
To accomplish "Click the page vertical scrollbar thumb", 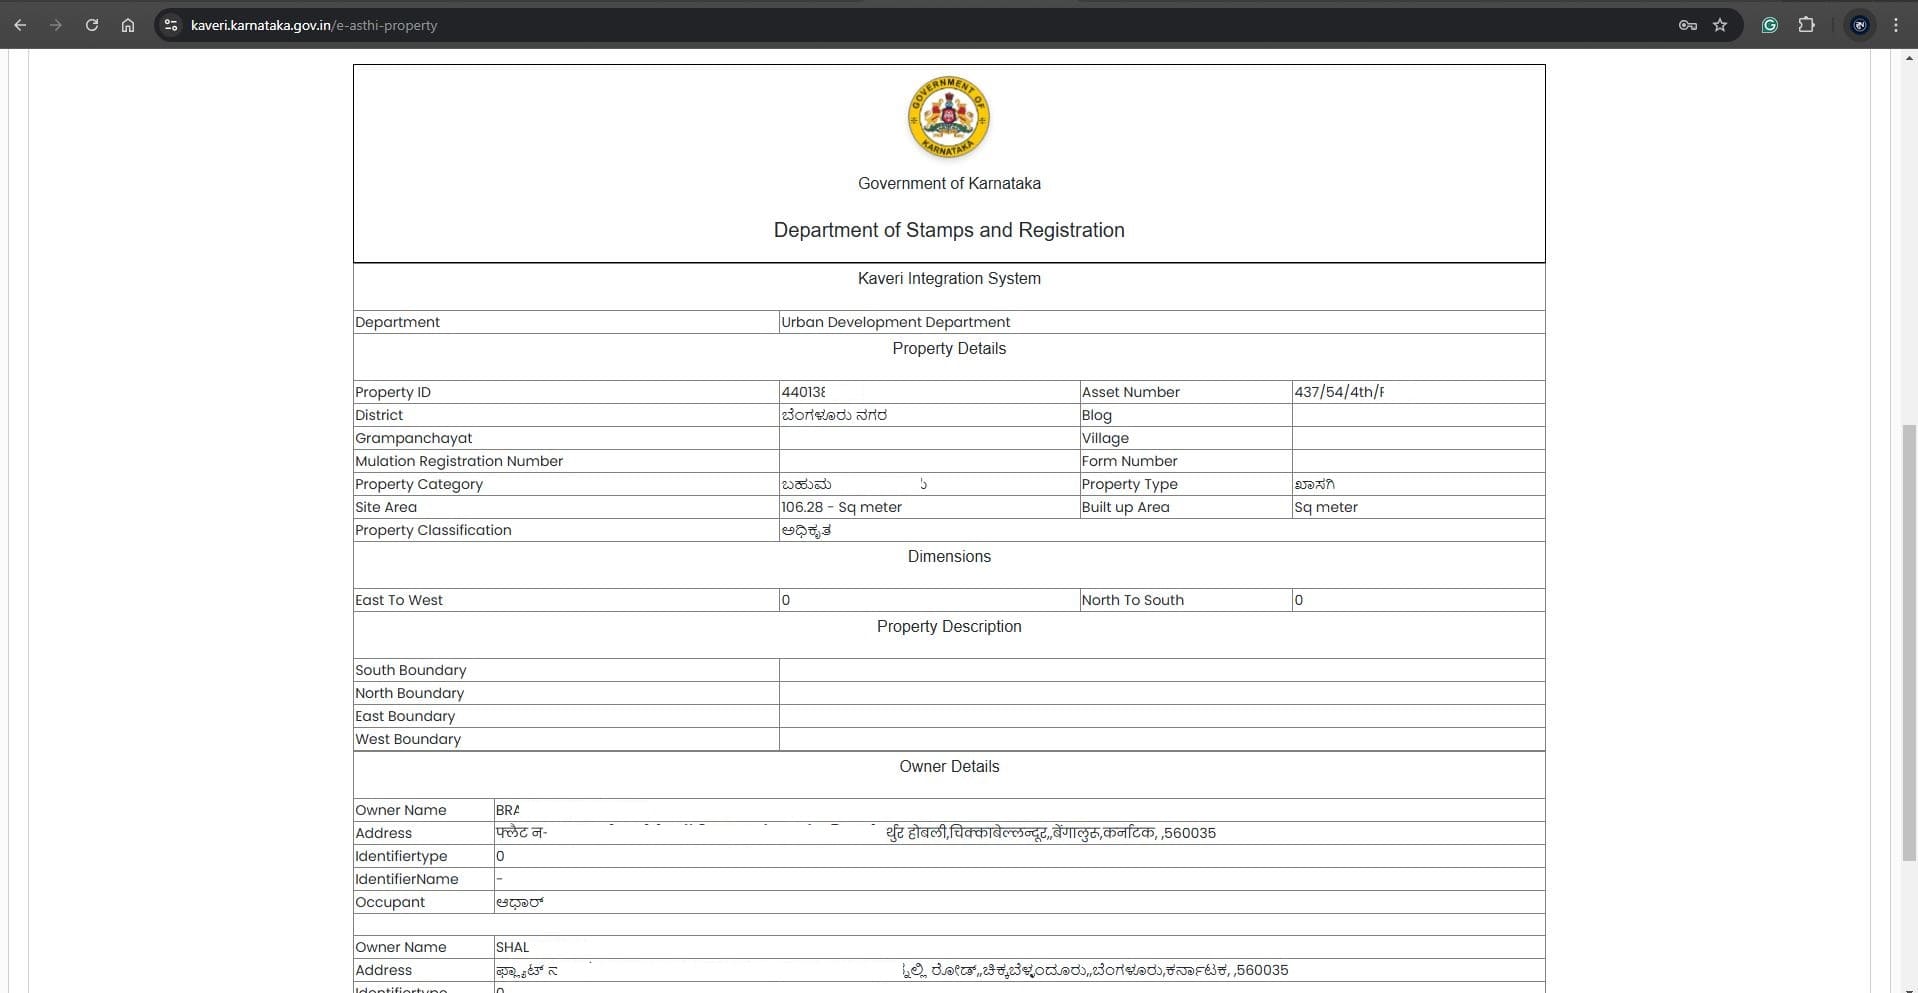I will click(x=1909, y=640).
